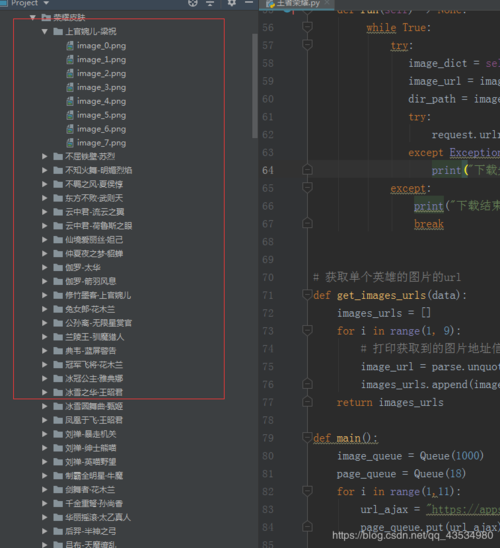
Task: Click the 修竹墨客-上官婉儿 folder icon
Action: click(x=58, y=295)
